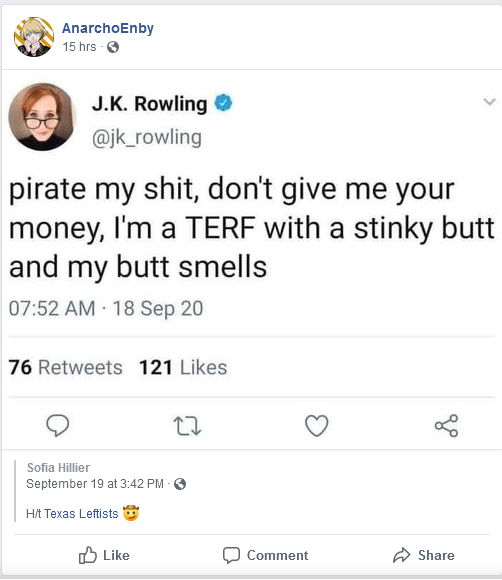Expand the tweet options chevron dropdown
Screen dimensions: 502x580
coord(489,101)
